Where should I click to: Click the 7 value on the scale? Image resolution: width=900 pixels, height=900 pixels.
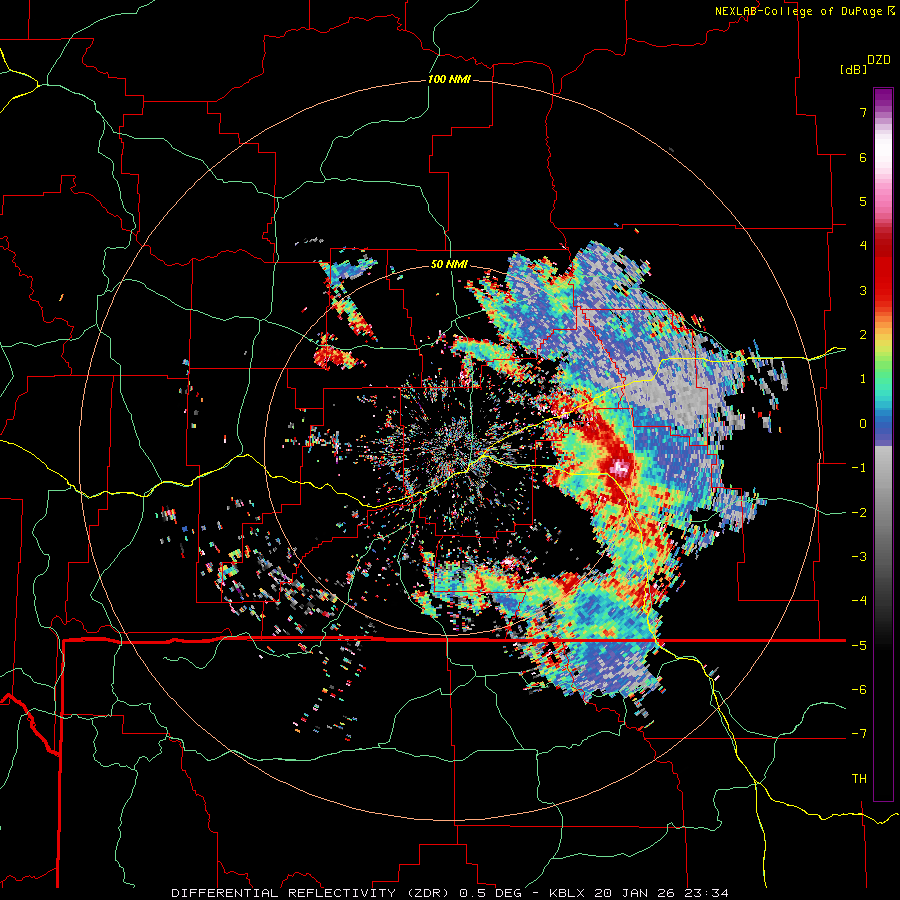[x=863, y=112]
